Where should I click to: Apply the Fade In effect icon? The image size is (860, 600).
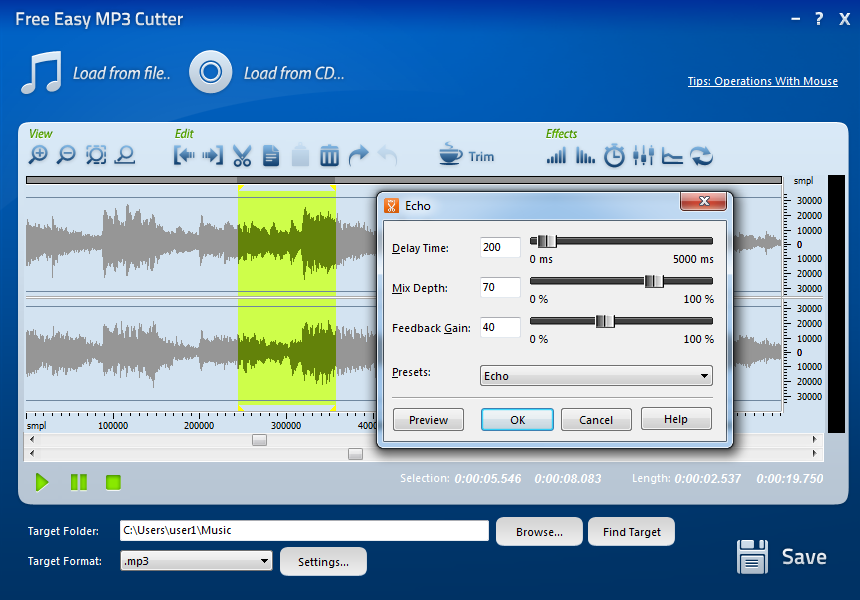(556, 156)
